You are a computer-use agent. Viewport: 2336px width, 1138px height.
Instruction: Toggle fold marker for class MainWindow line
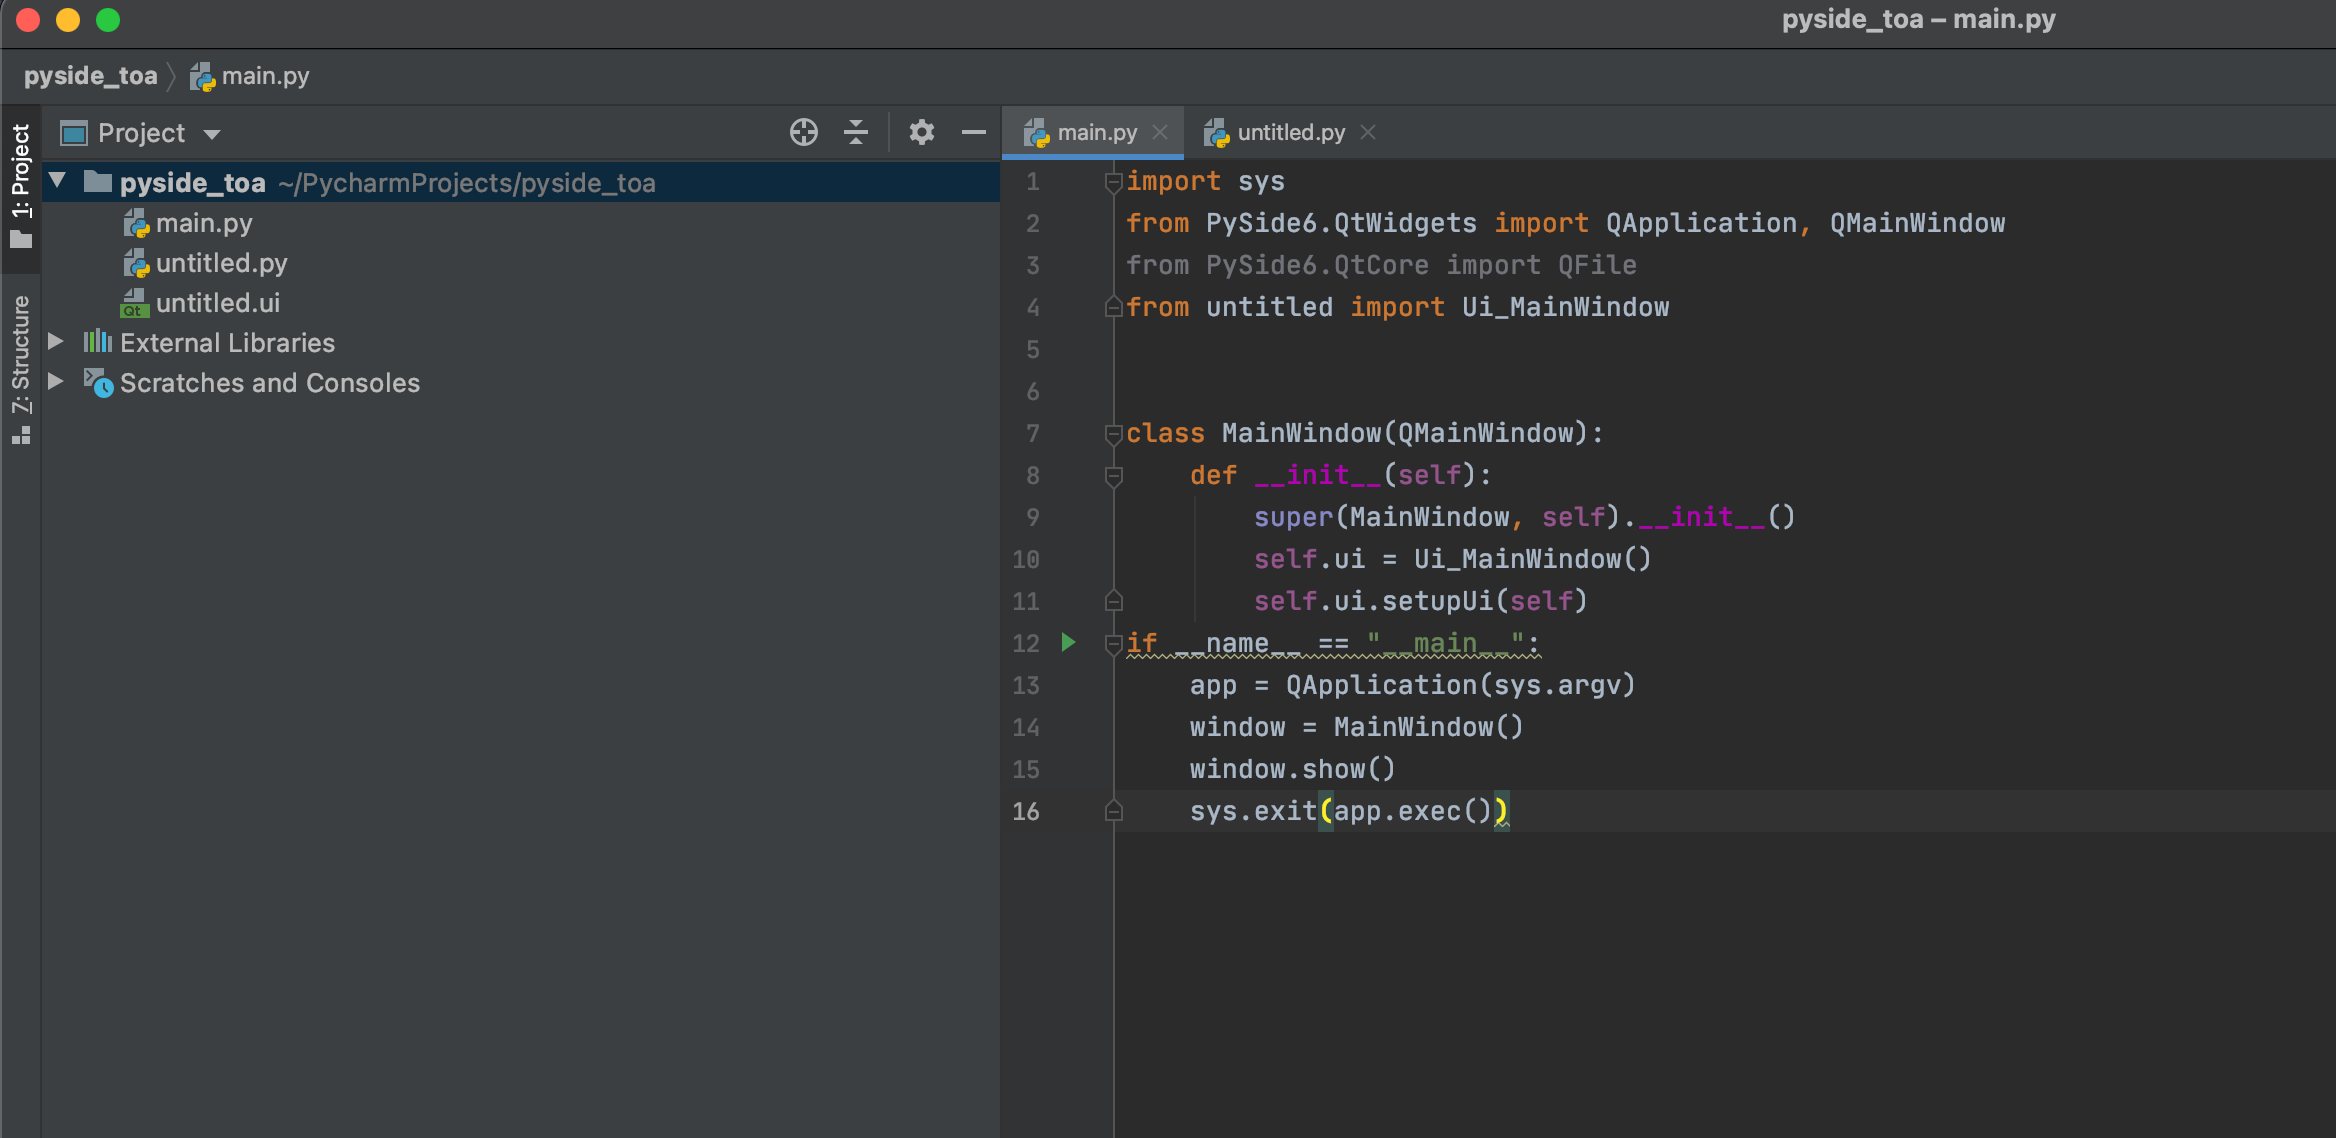point(1113,433)
